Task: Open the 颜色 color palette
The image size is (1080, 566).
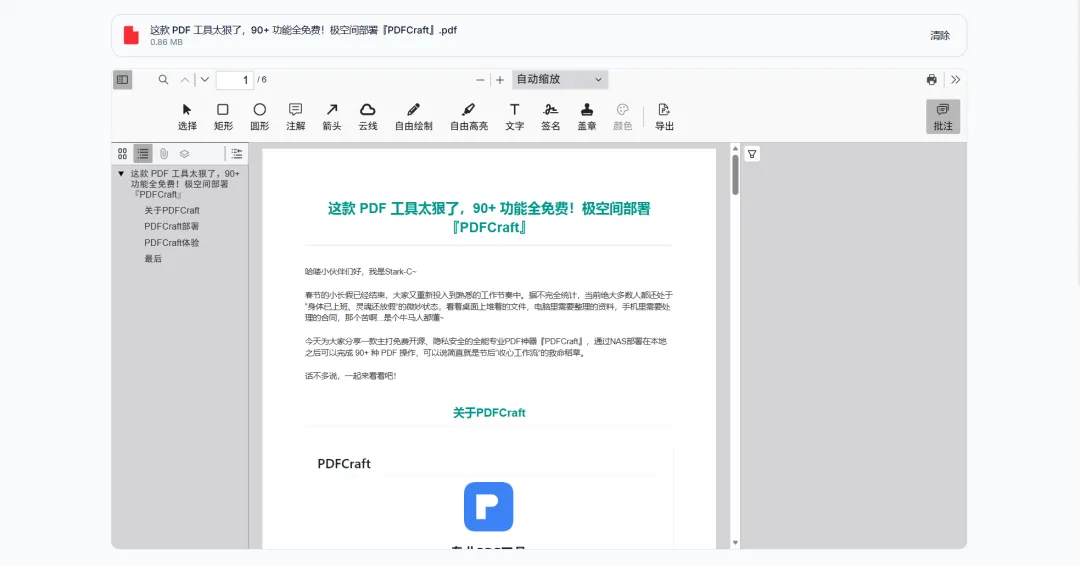Action: pyautogui.click(x=623, y=117)
